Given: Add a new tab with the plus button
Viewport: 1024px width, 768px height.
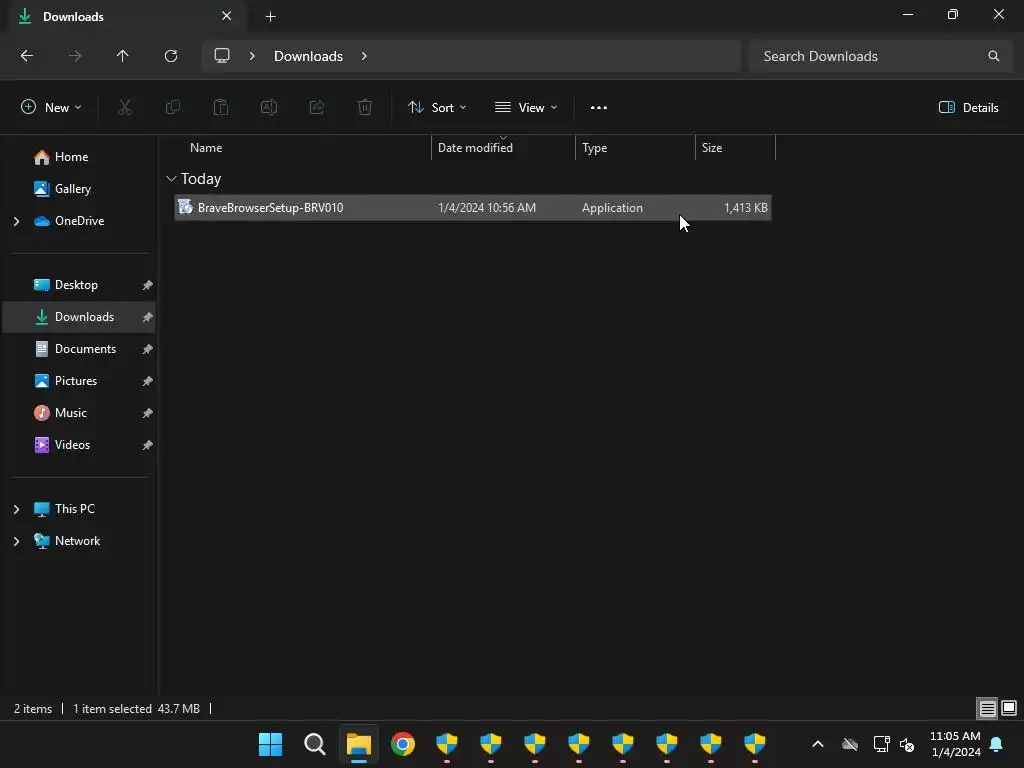Looking at the screenshot, I should coord(270,16).
